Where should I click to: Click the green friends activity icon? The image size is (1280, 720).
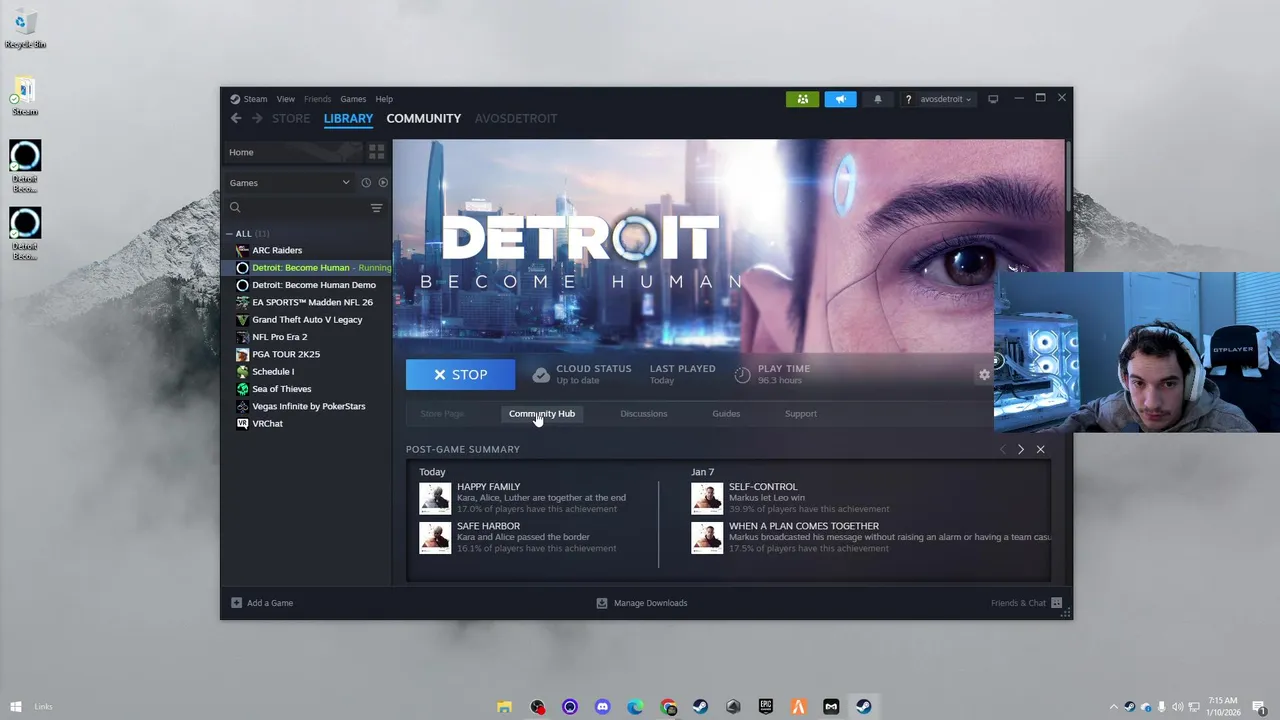(x=802, y=99)
